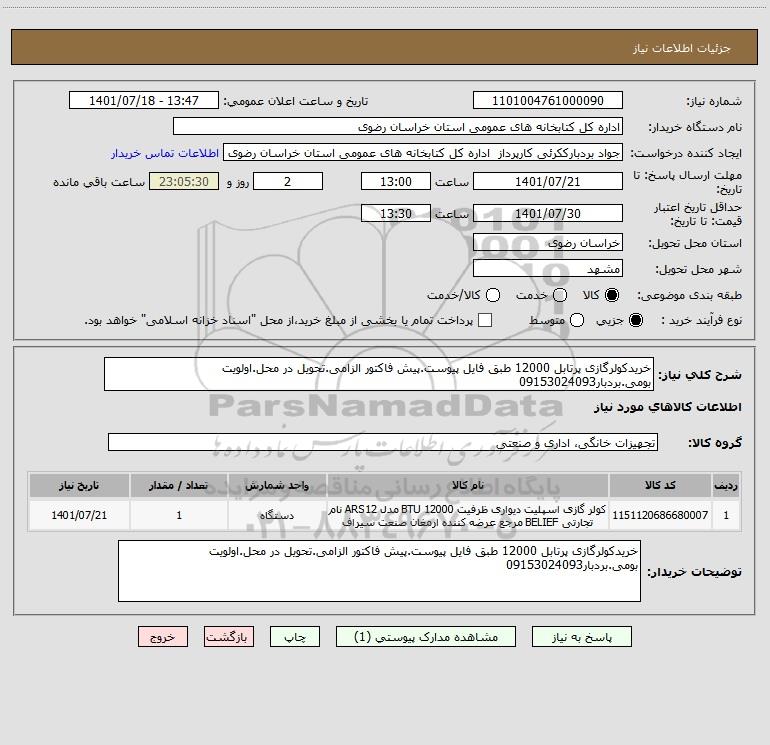Toggle the Islamic treasury payment checkbox
The width and height of the screenshot is (770, 745).
coord(485,320)
